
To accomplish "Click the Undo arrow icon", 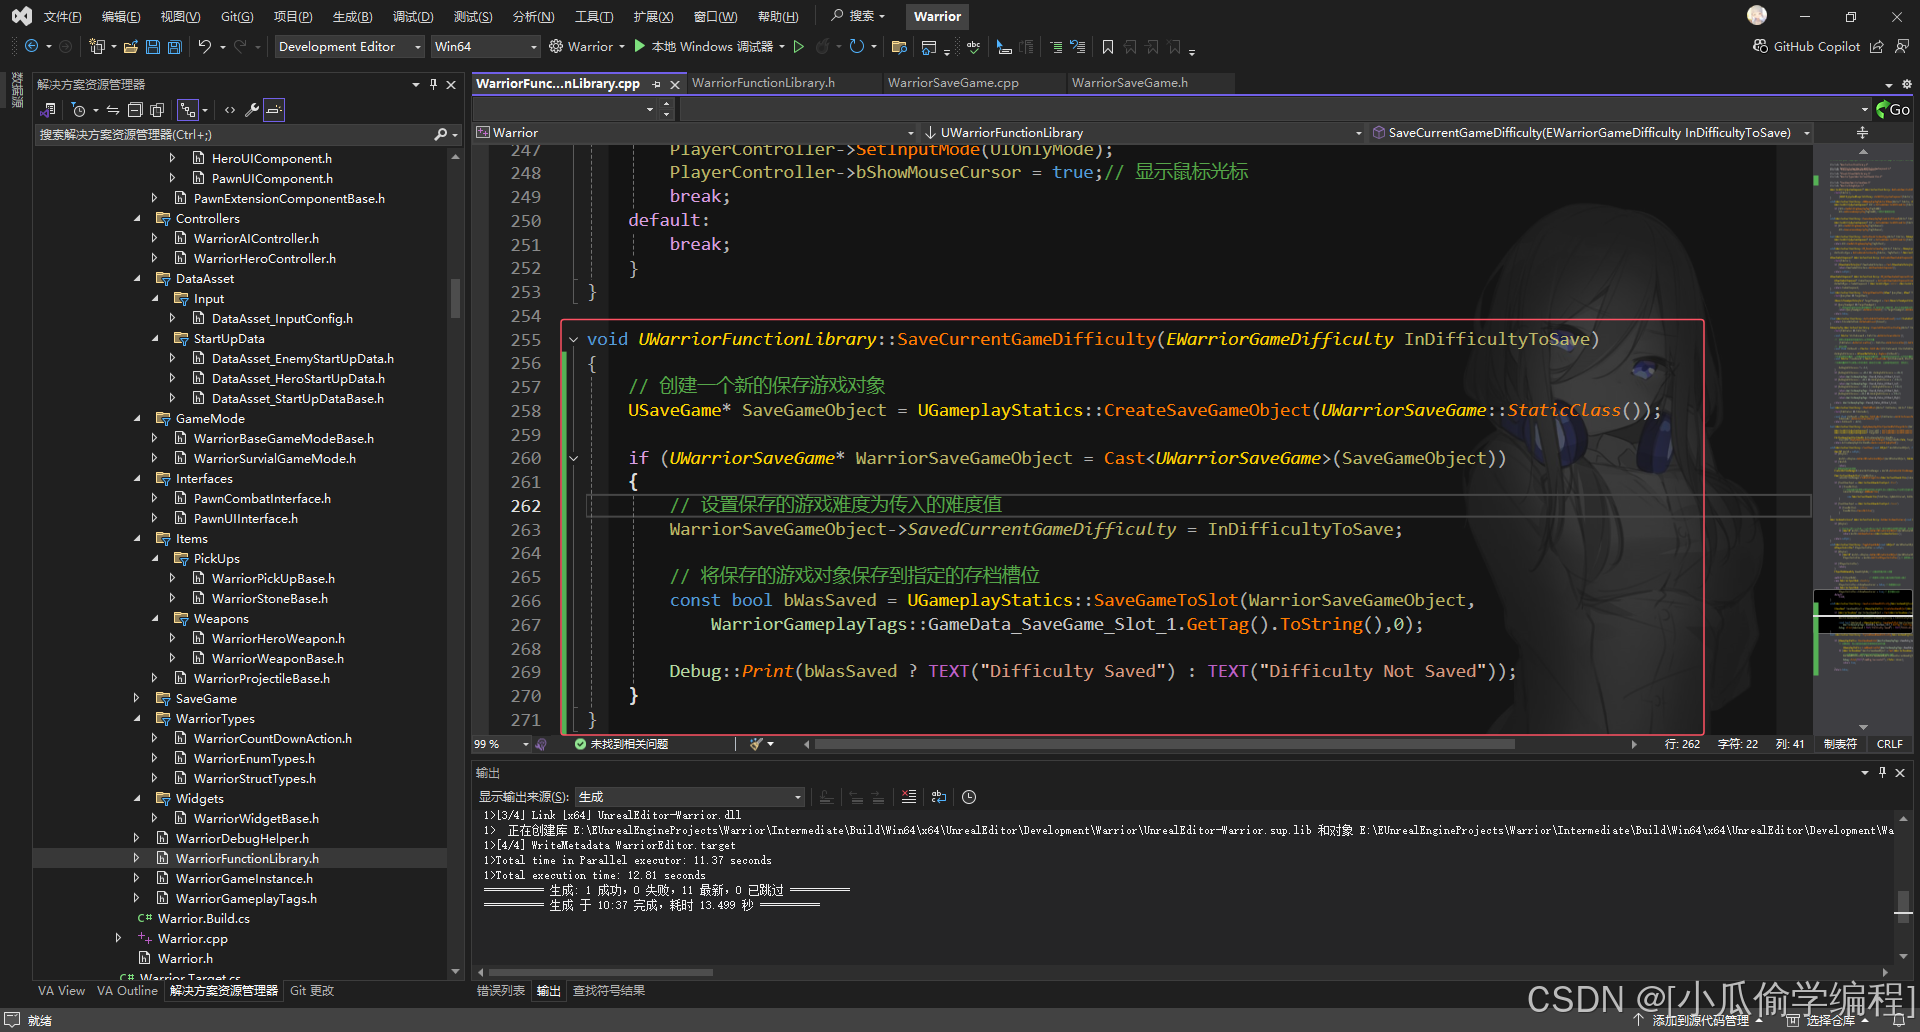I will [x=204, y=47].
